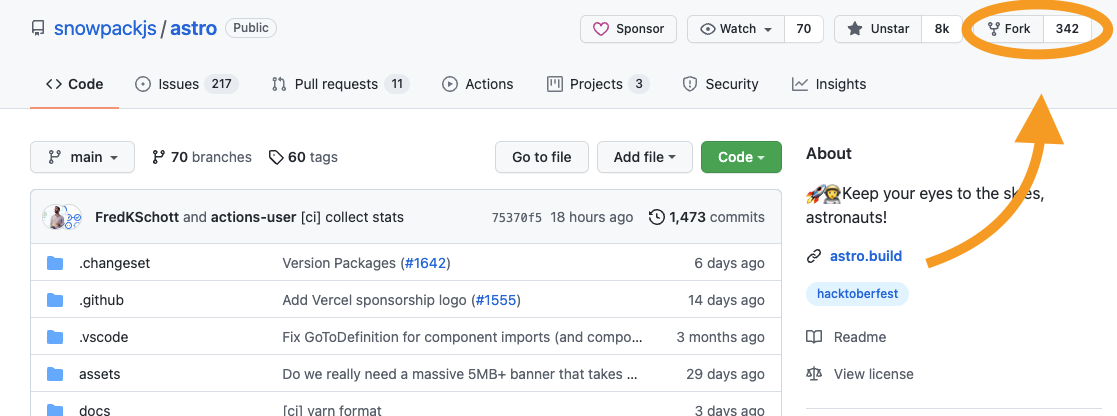Image resolution: width=1117 pixels, height=416 pixels.
Task: Open commit hash 75370f5
Action: click(x=517, y=217)
